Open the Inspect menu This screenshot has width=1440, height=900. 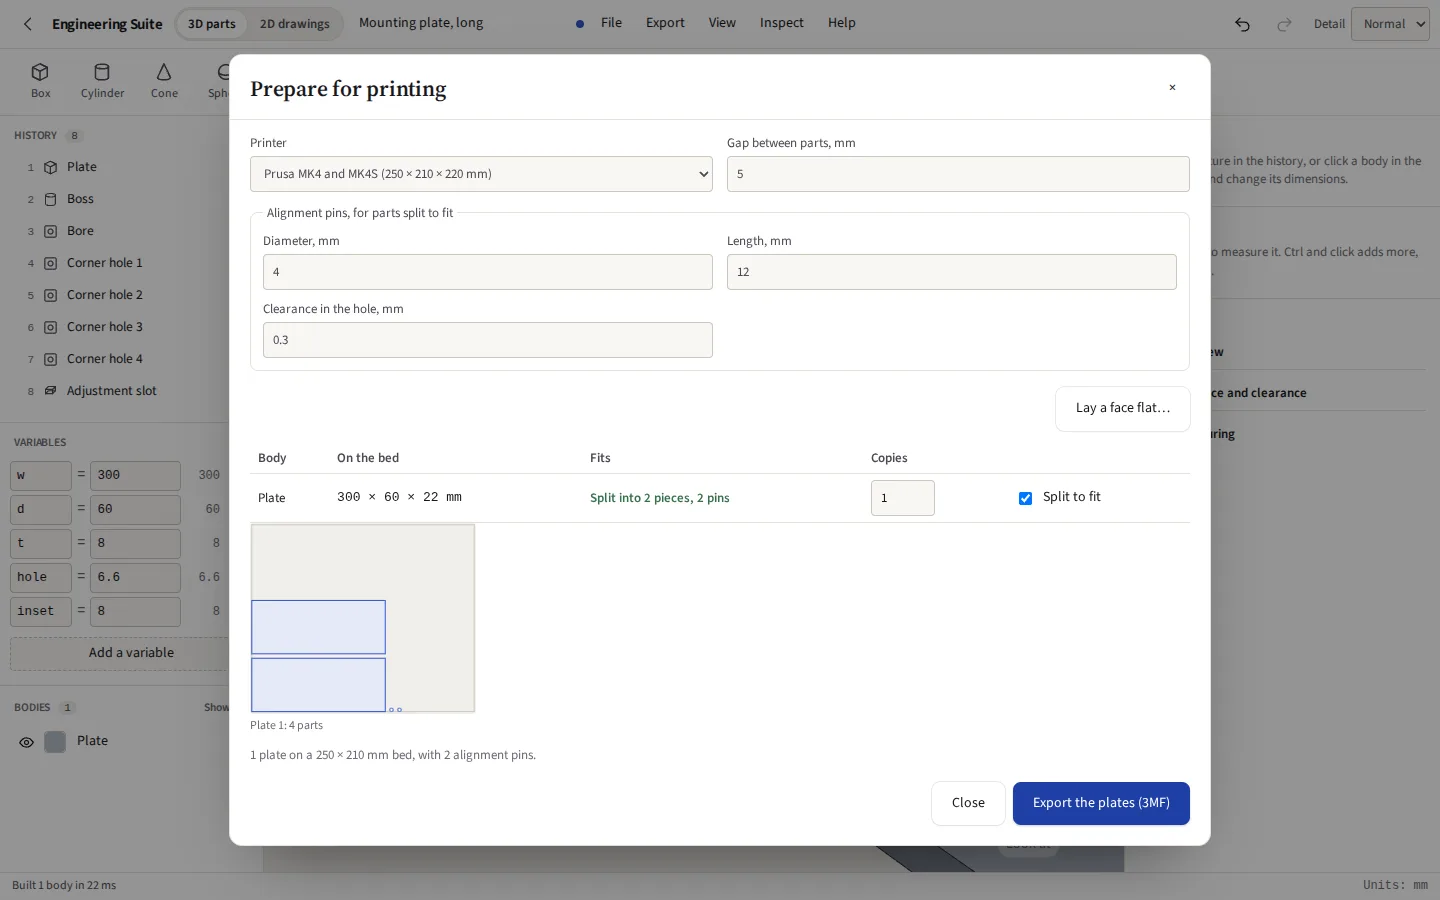click(781, 23)
